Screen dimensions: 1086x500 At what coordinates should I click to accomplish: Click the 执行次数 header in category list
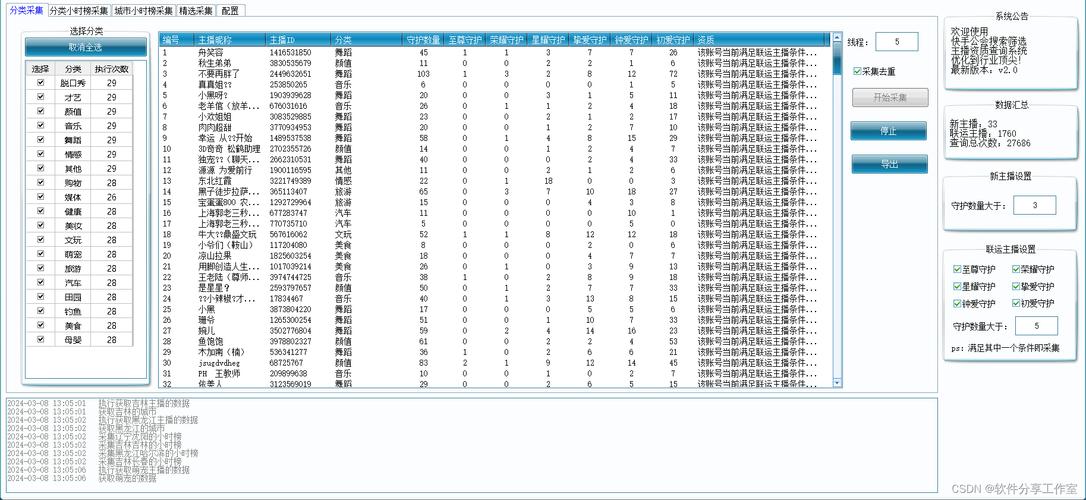pyautogui.click(x=112, y=69)
